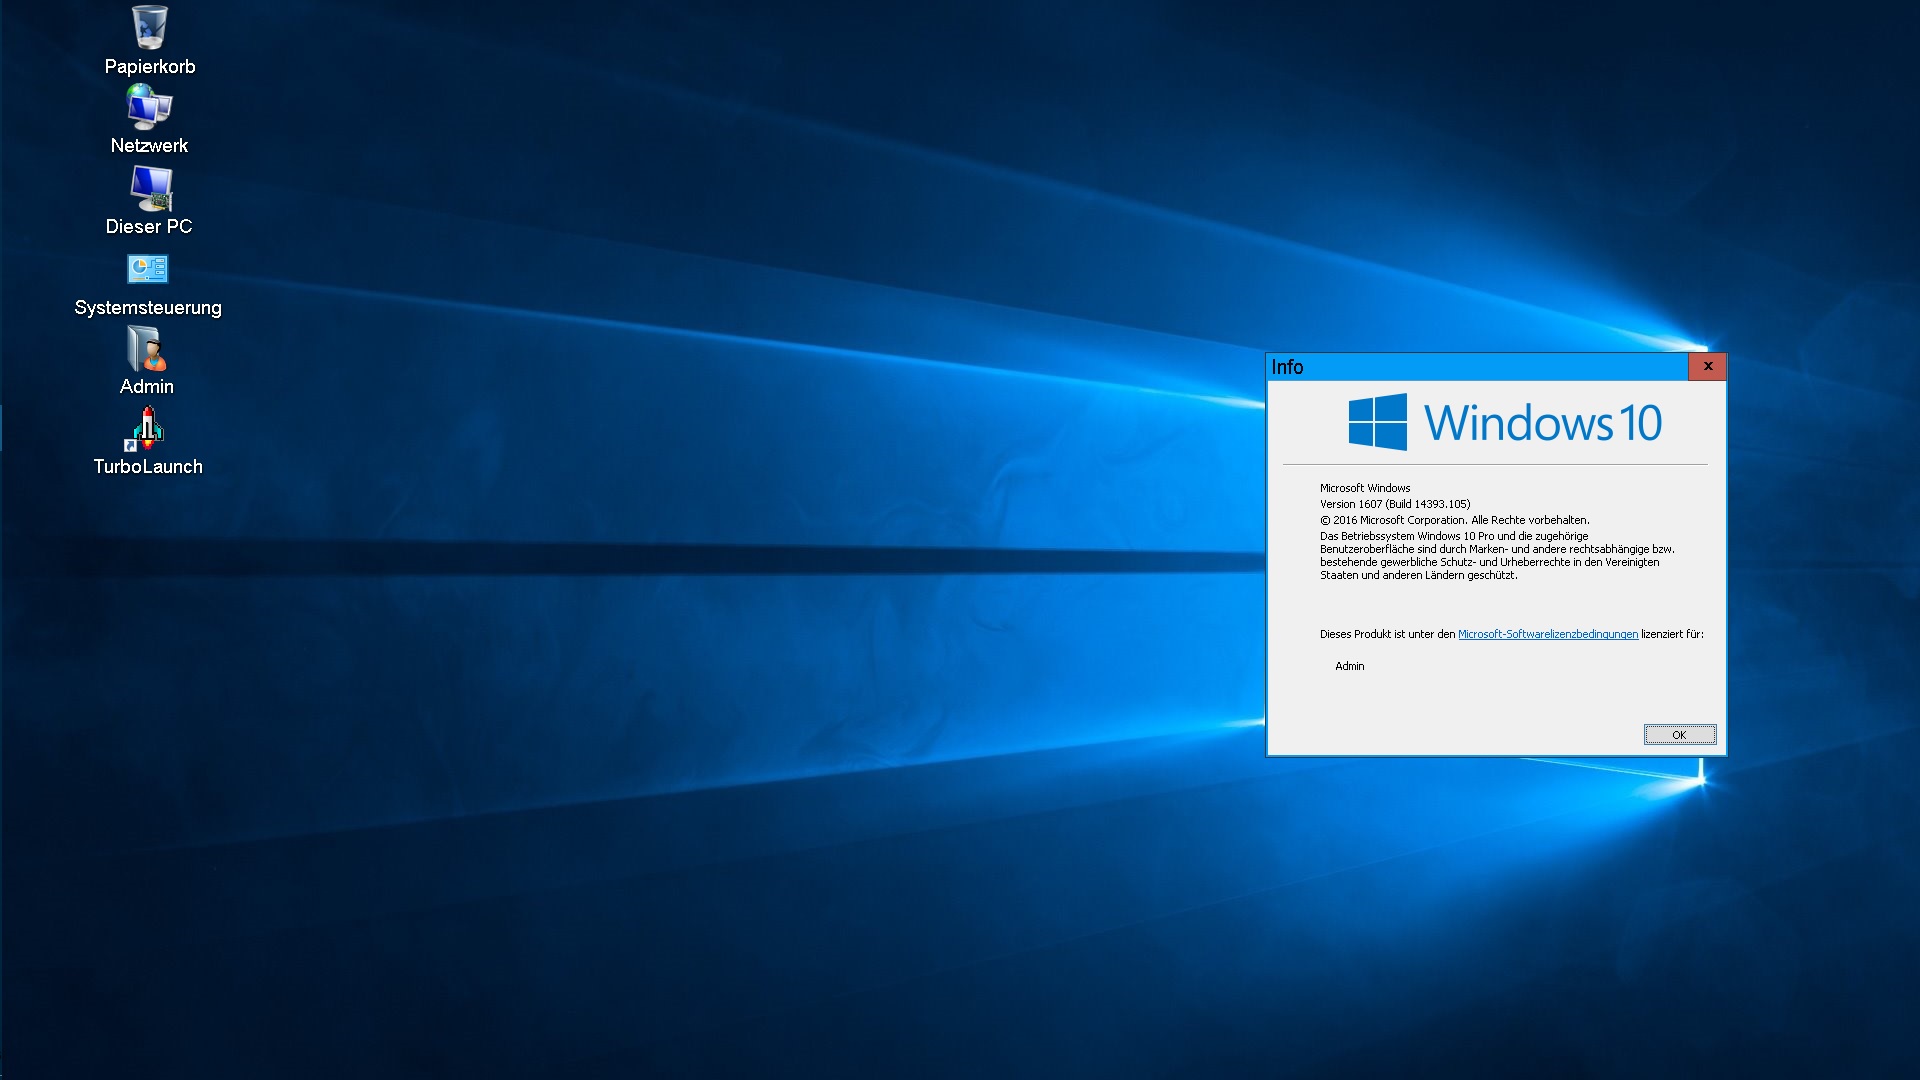Click the licensed user name Admin in dialog
1920x1080 pixels.
(x=1349, y=666)
